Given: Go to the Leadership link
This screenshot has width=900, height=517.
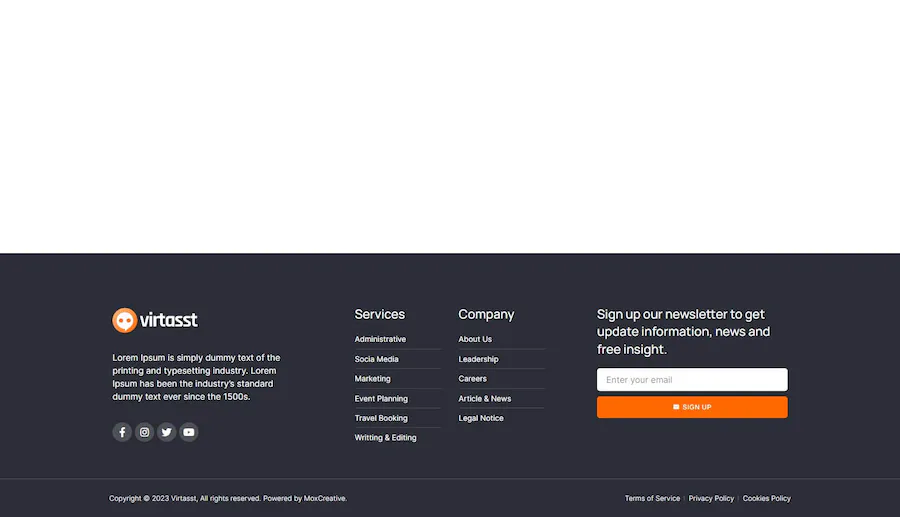Looking at the screenshot, I should [478, 359].
